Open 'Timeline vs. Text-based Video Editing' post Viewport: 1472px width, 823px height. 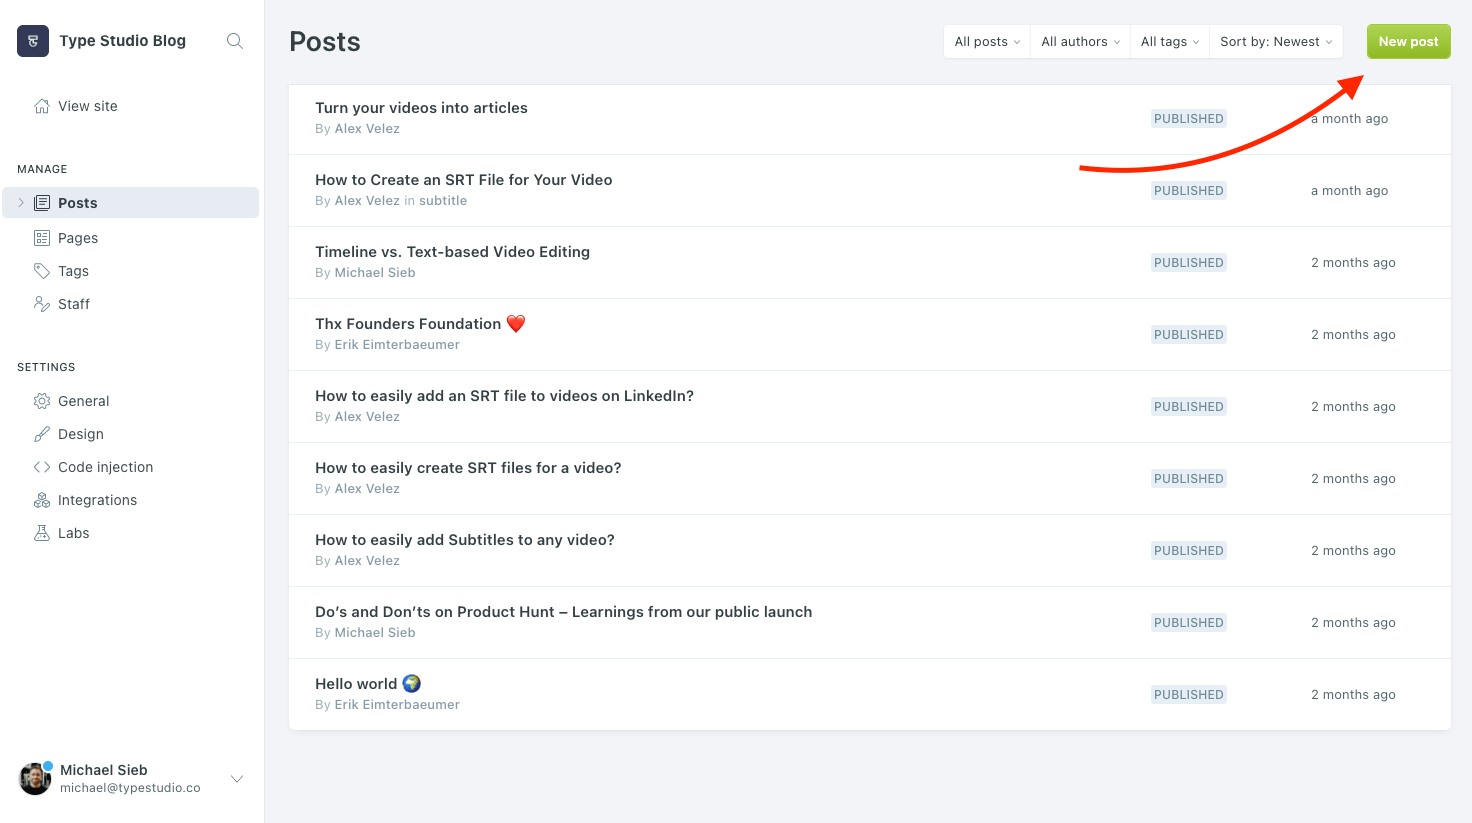click(x=452, y=252)
